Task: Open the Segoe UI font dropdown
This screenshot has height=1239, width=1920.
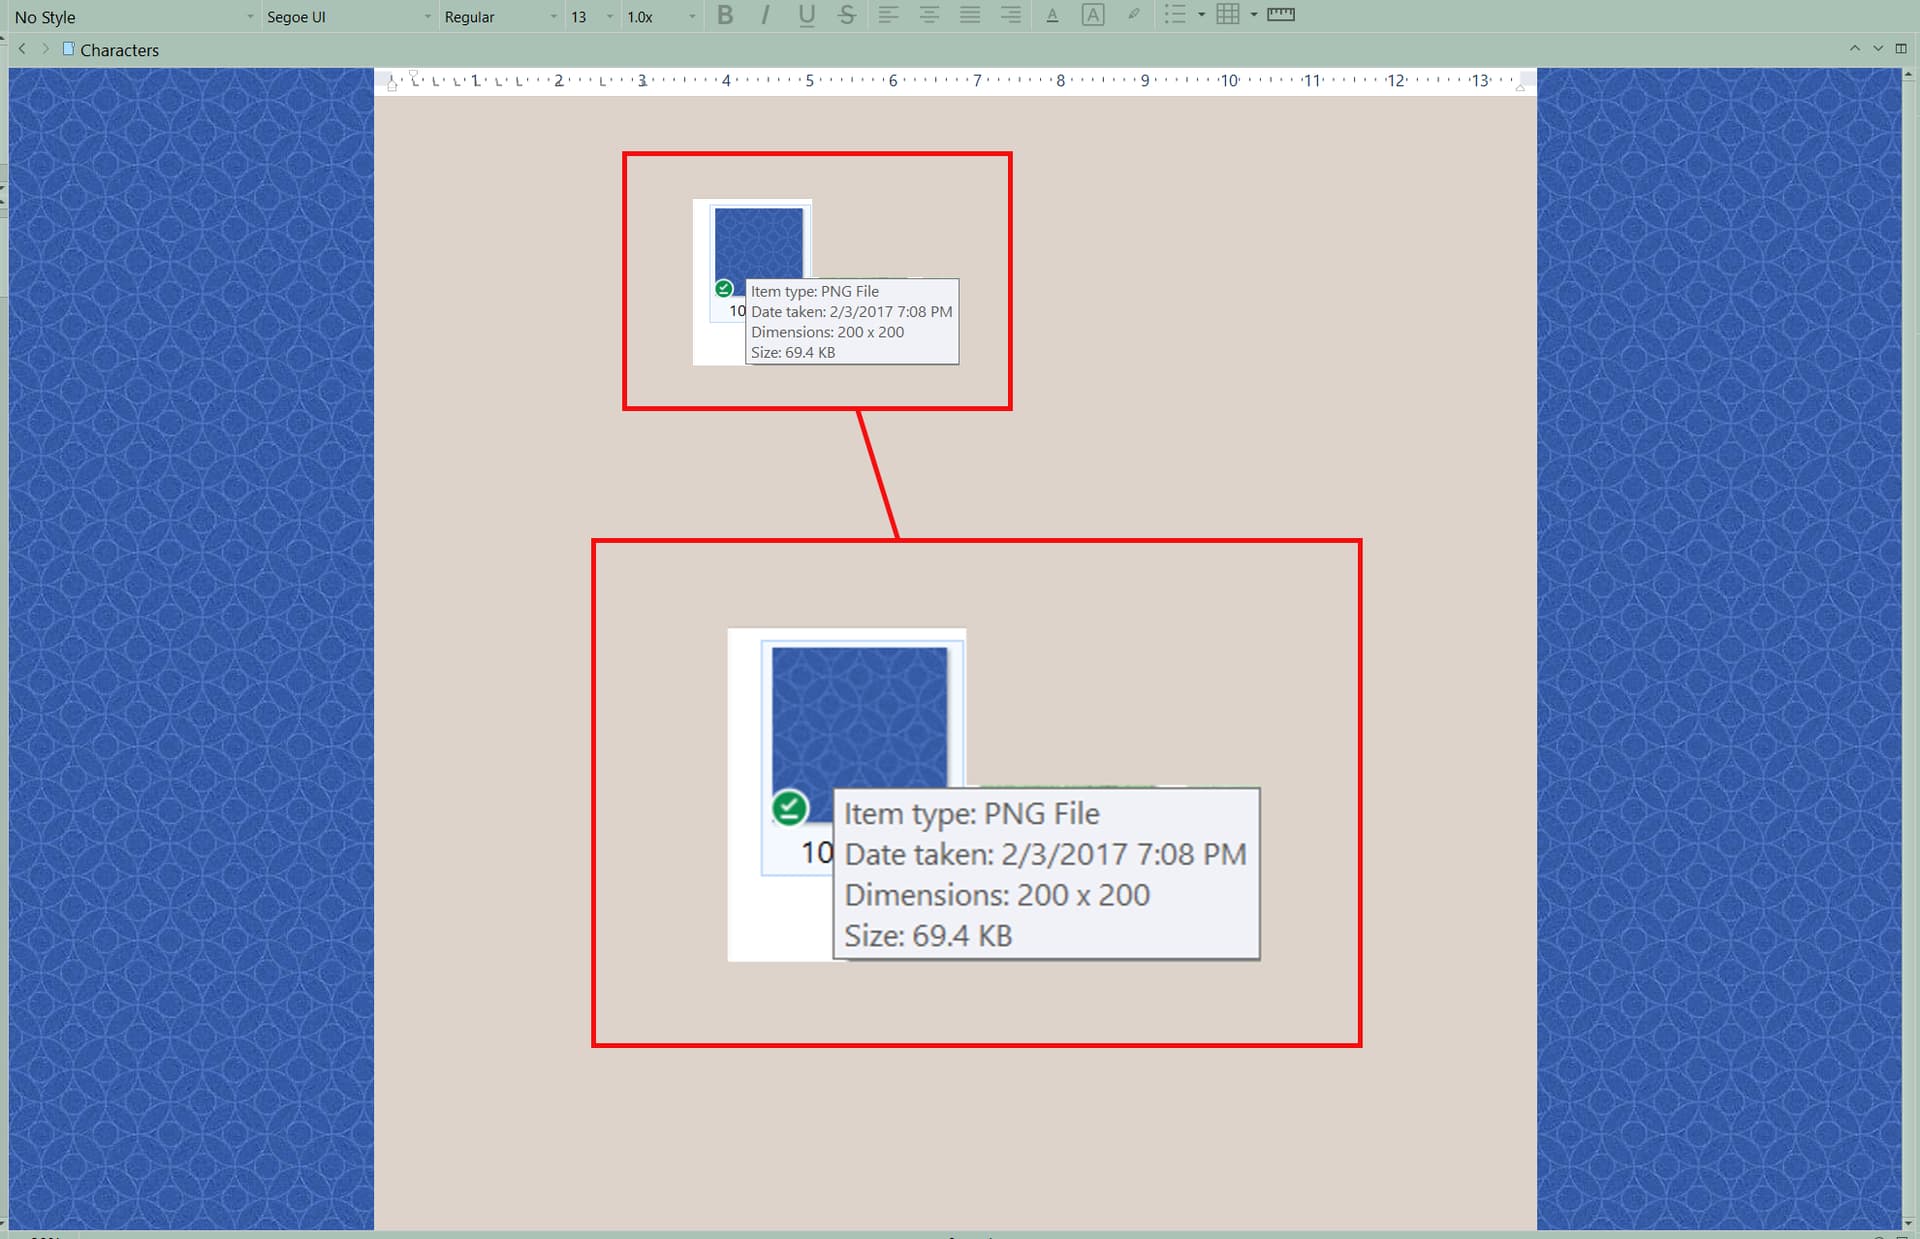Action: [347, 17]
